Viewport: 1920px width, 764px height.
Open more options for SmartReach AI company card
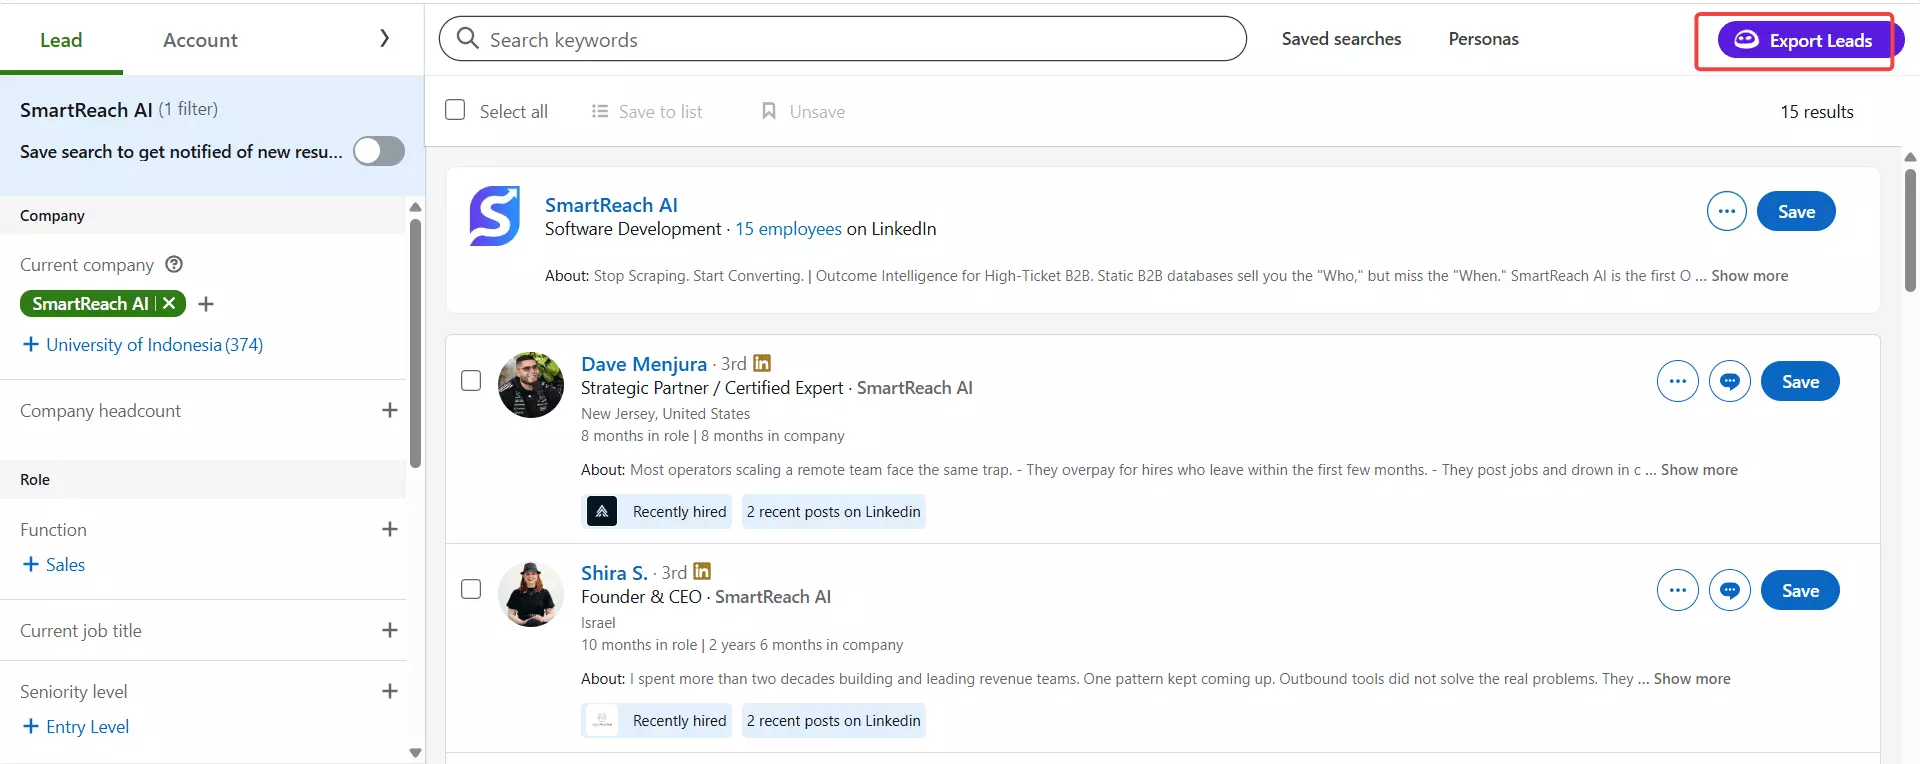[x=1726, y=211]
